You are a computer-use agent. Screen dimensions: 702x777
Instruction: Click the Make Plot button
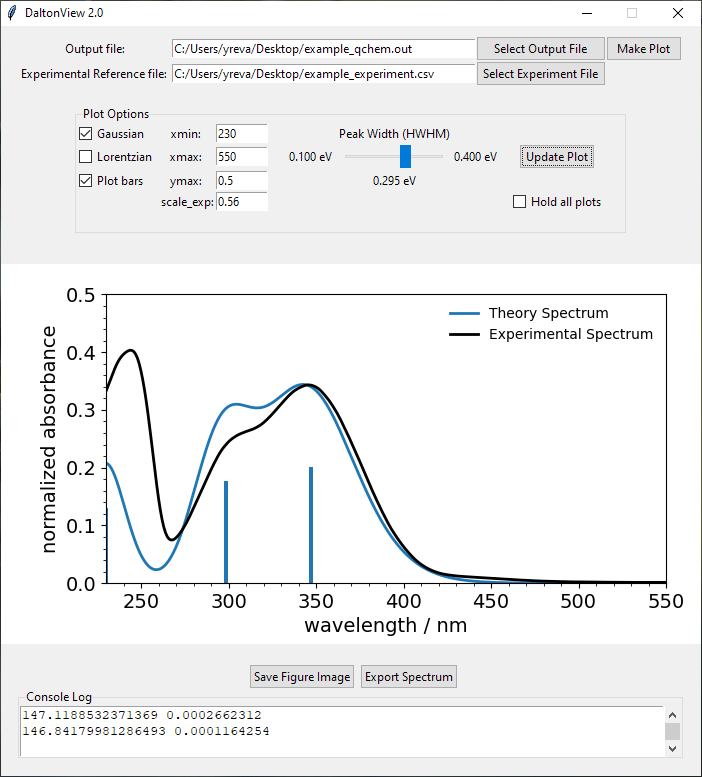644,49
